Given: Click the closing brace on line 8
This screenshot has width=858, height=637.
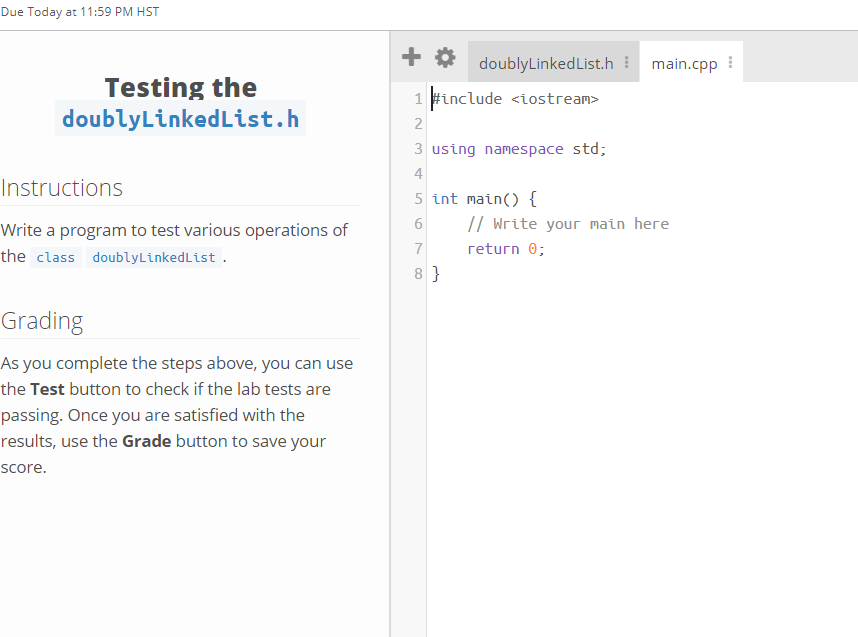Looking at the screenshot, I should (435, 273).
